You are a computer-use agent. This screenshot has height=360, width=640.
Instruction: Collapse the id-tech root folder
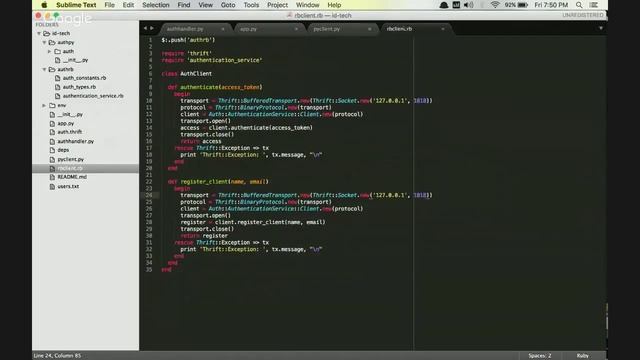click(x=39, y=33)
